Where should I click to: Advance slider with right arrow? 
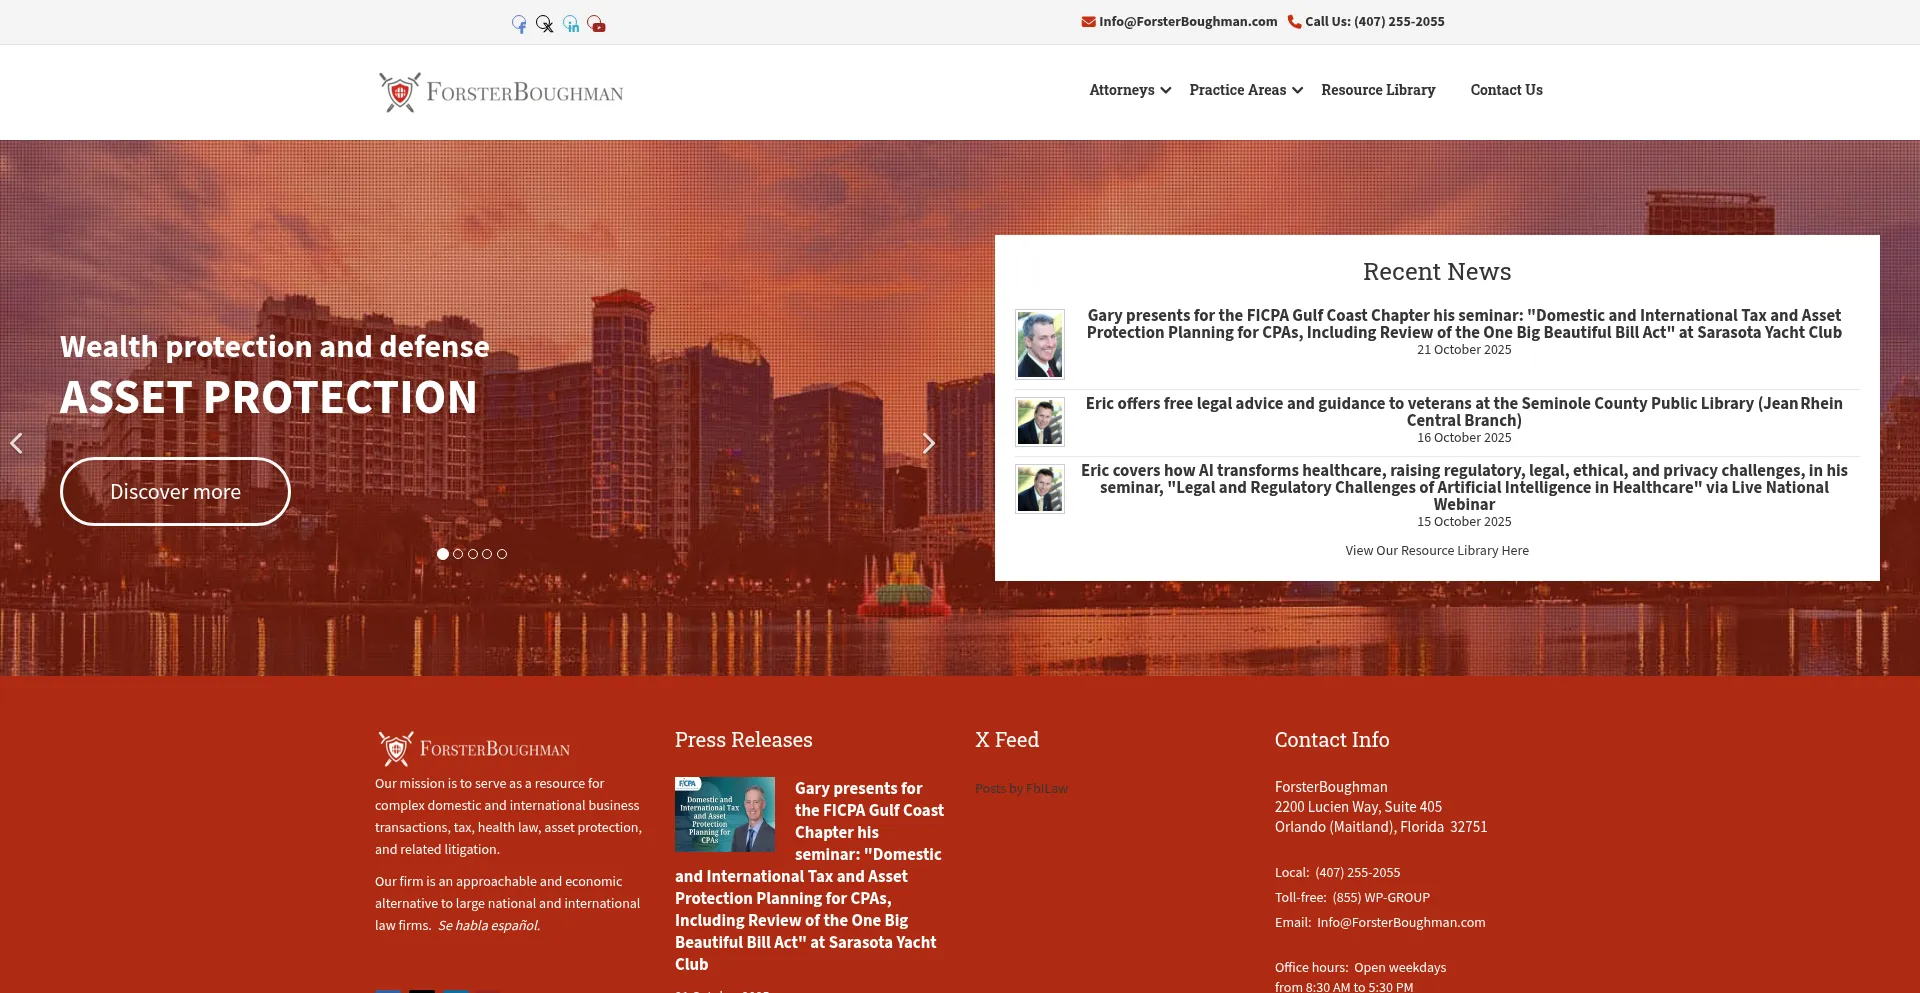928,443
